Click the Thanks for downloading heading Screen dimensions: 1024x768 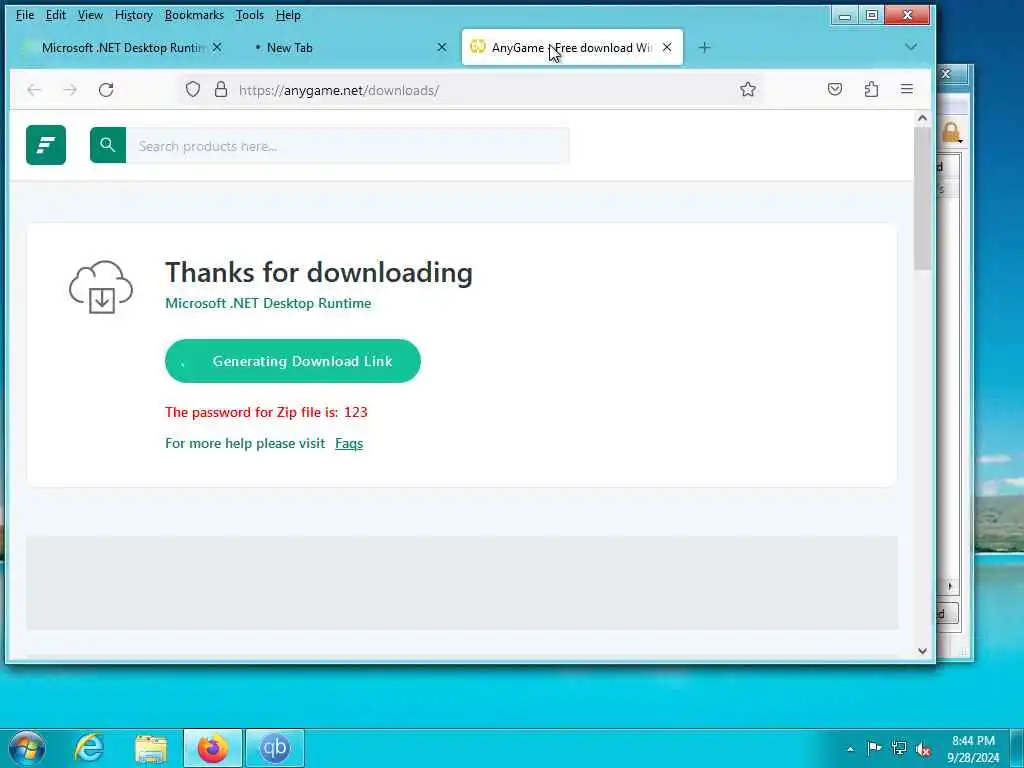[319, 272]
